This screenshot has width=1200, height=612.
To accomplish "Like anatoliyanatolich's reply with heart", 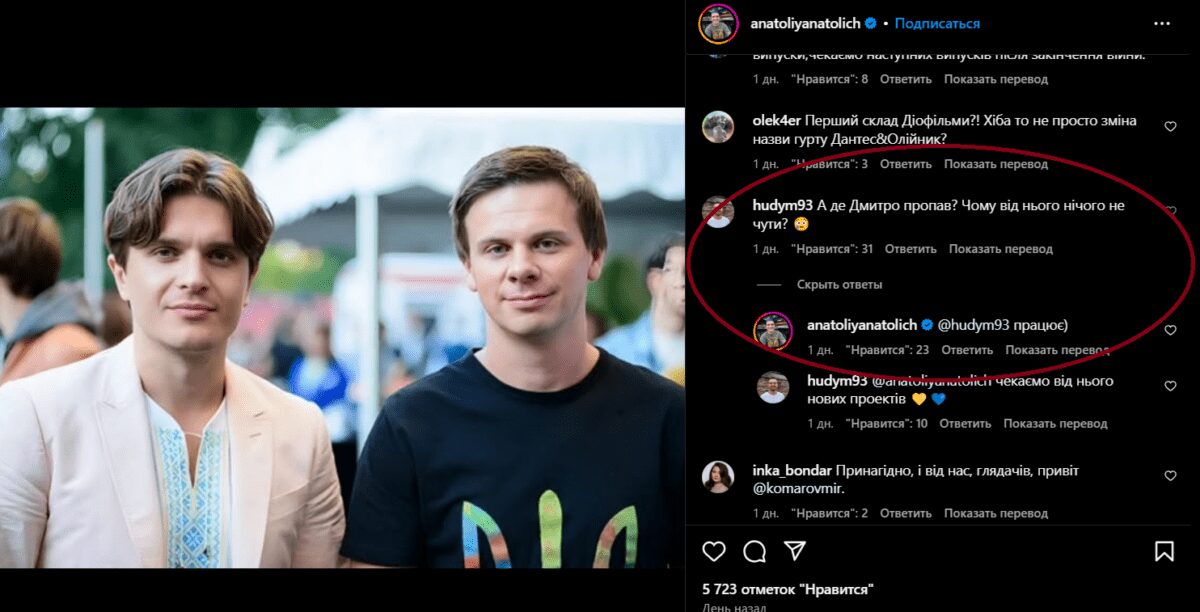I will (1170, 331).
